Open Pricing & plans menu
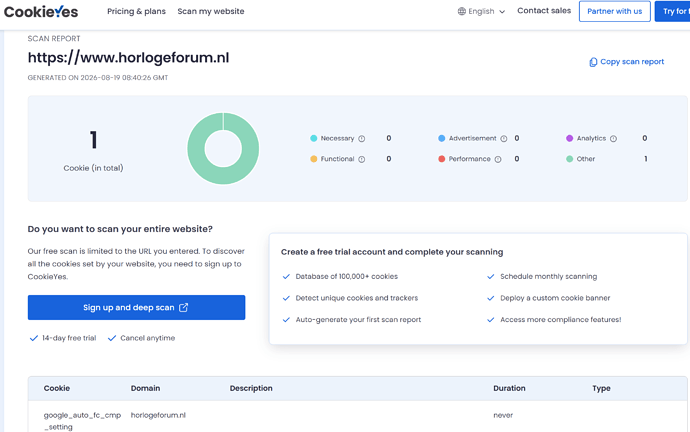The height and width of the screenshot is (432, 690). 136,11
